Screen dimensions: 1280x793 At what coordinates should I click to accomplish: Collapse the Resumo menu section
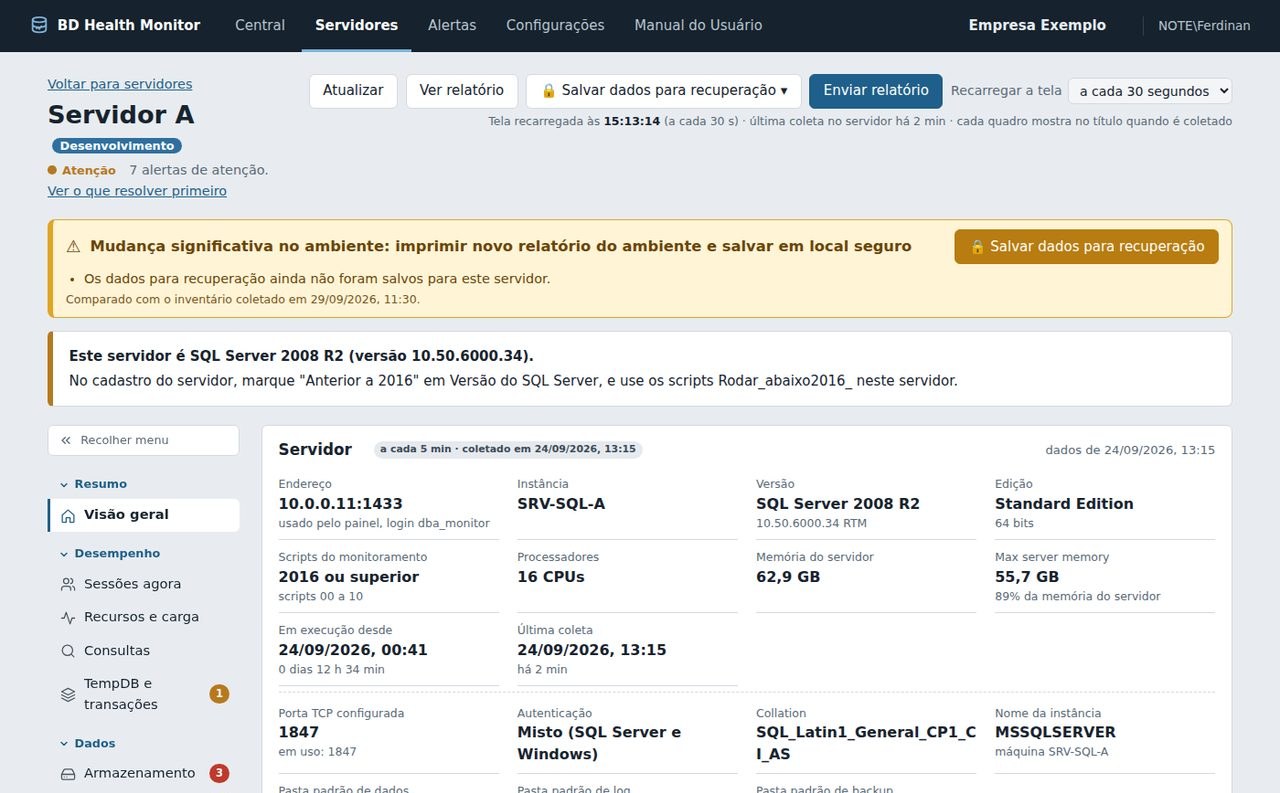pyautogui.click(x=93, y=484)
